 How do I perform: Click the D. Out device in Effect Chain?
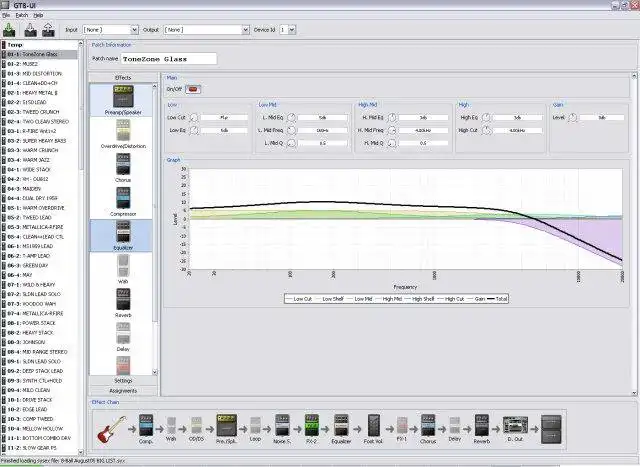515,425
